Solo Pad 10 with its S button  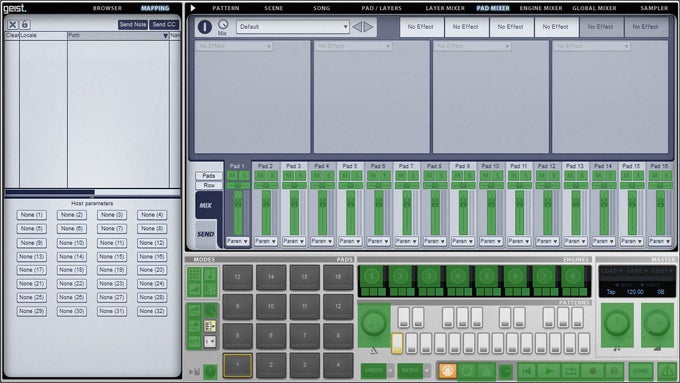[497, 176]
